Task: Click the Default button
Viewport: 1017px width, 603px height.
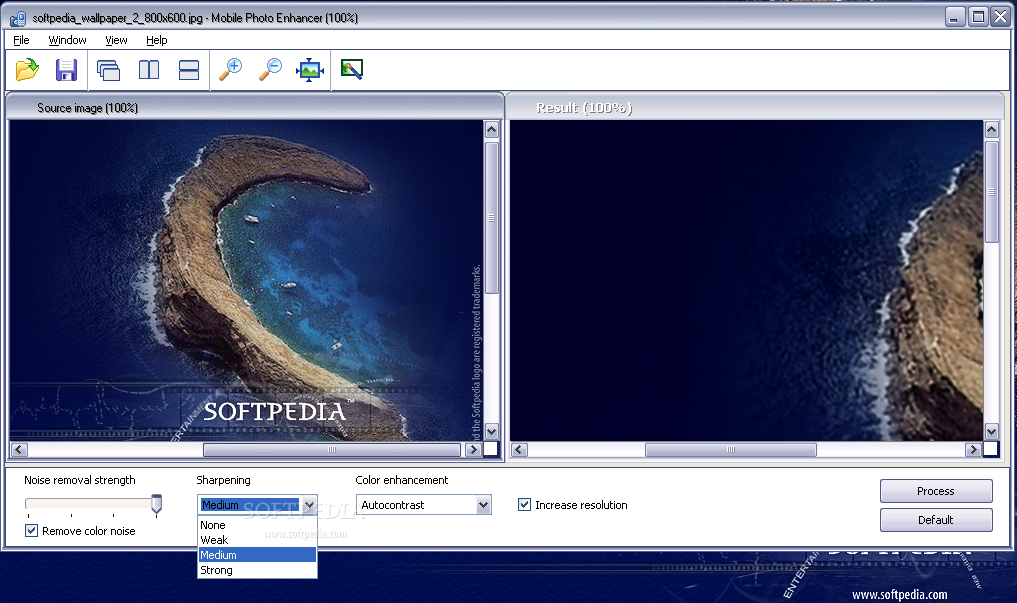Action: click(x=936, y=520)
